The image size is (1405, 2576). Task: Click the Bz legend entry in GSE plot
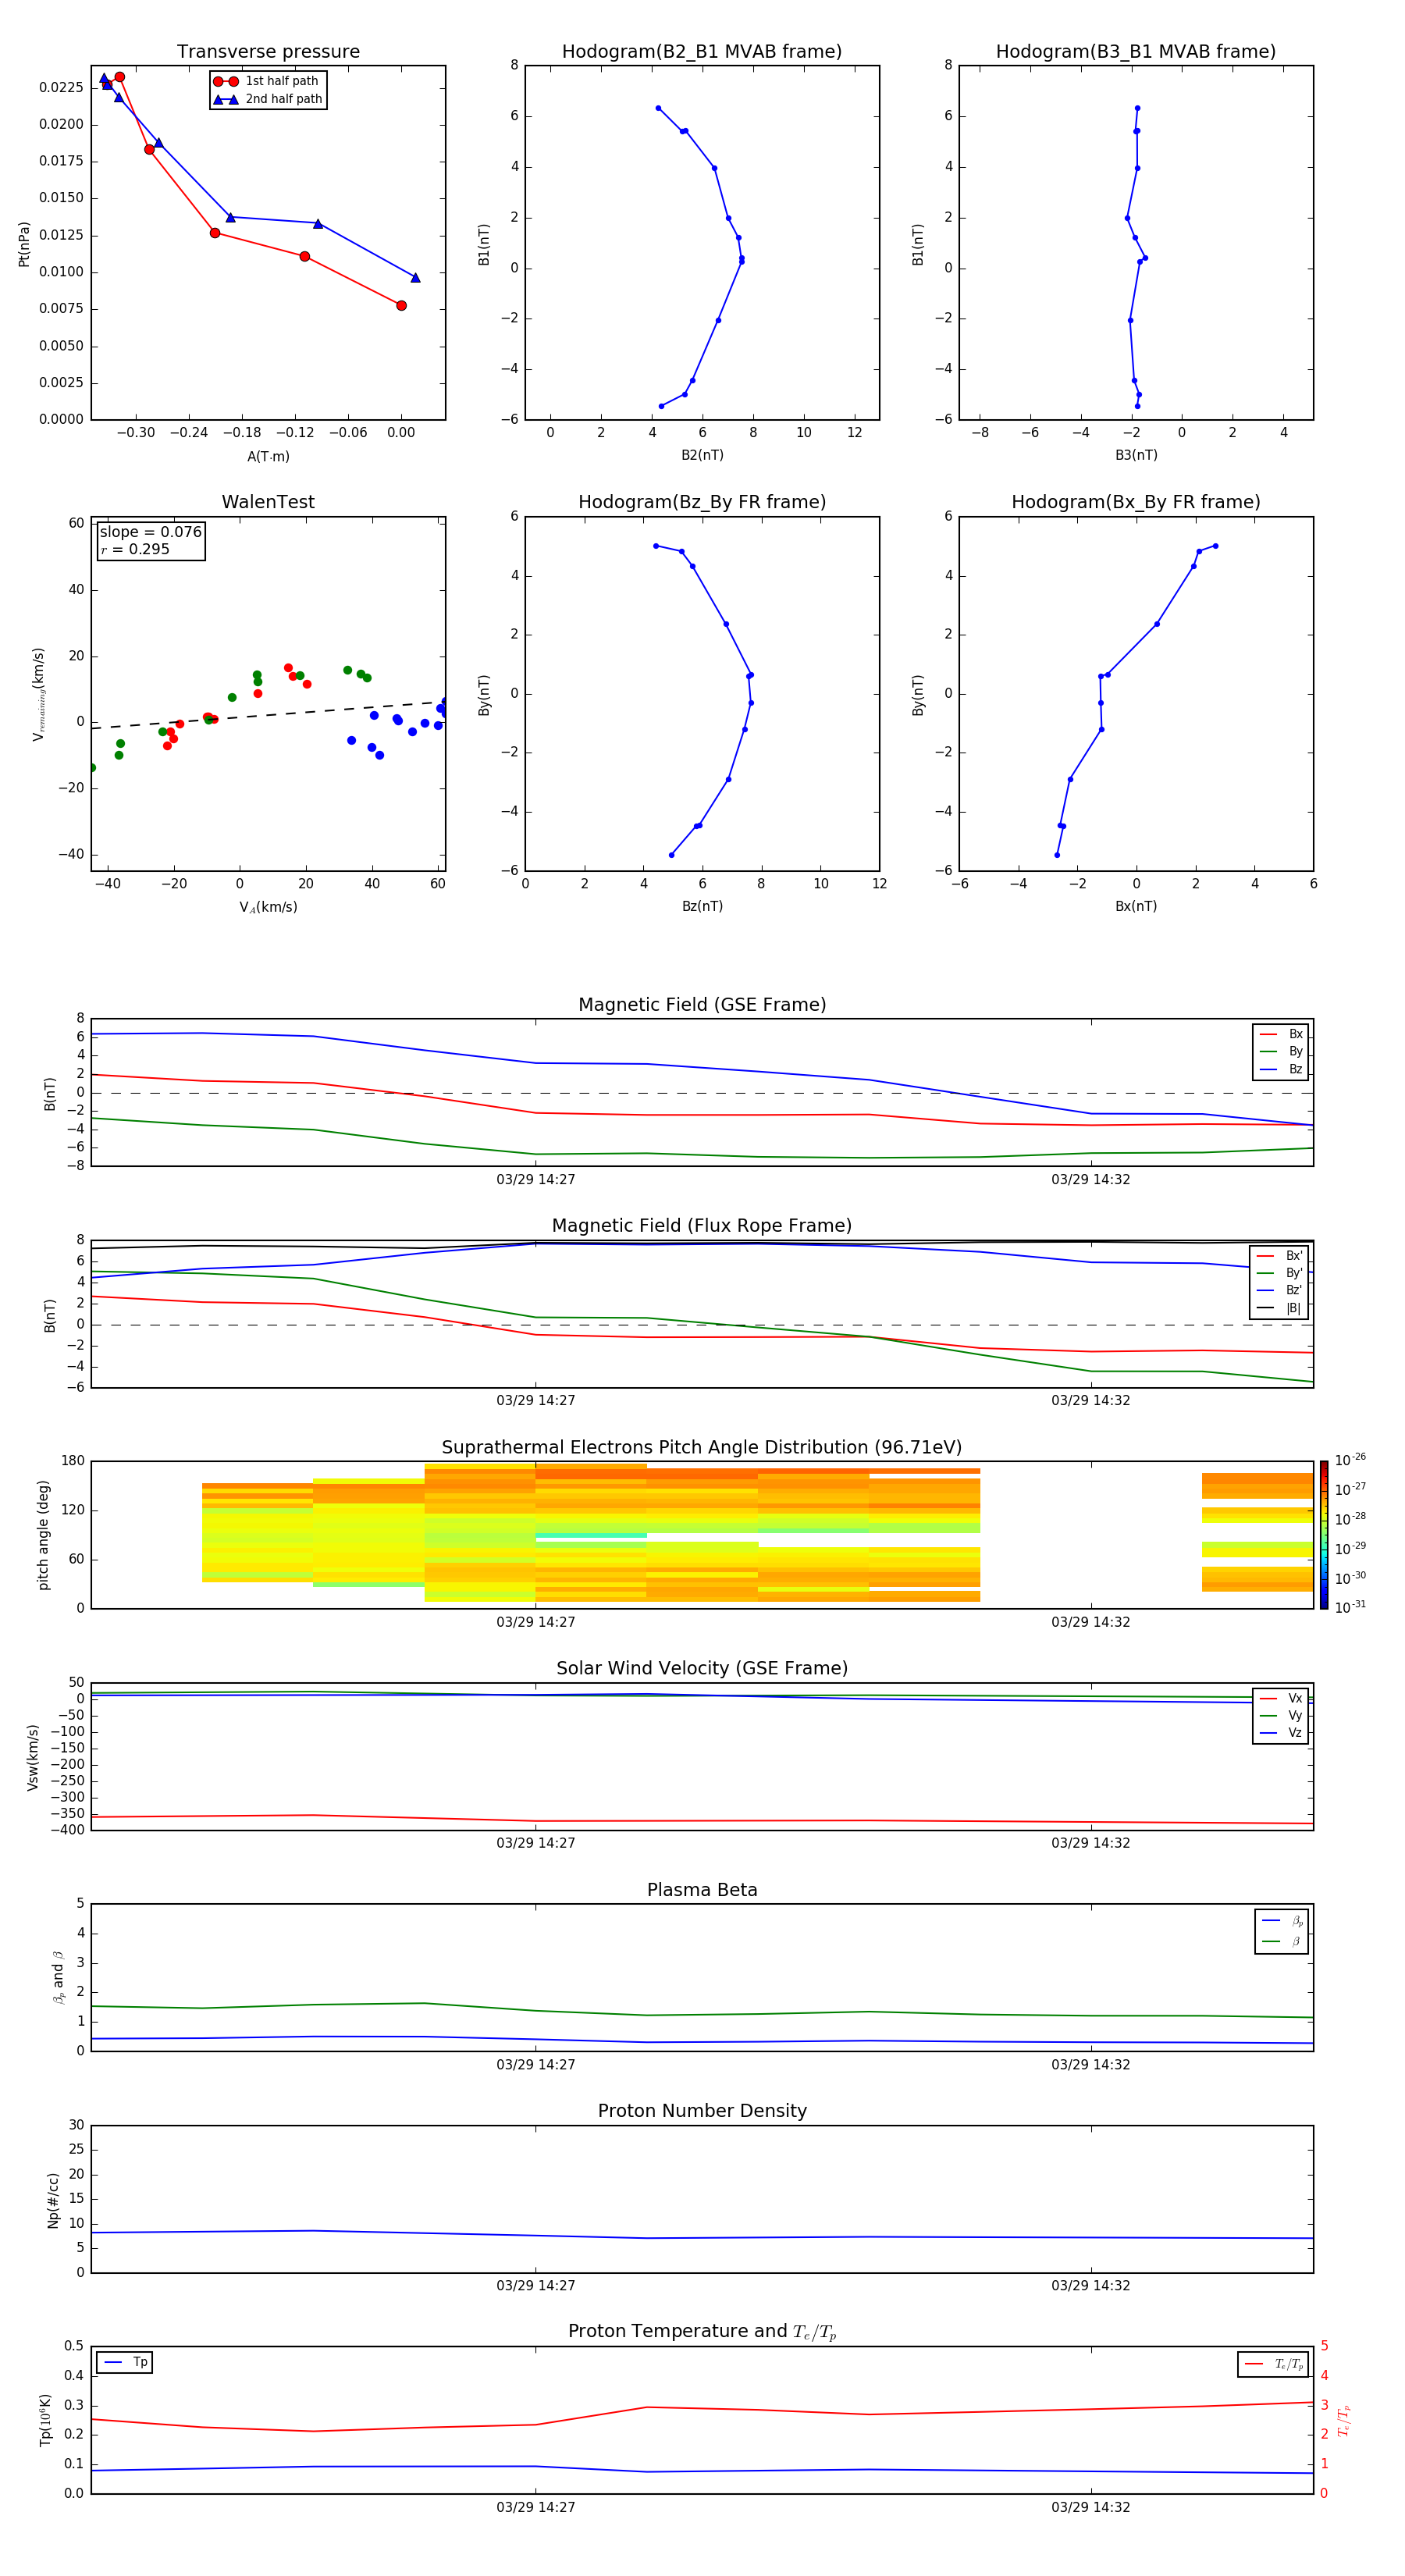tap(1281, 1070)
